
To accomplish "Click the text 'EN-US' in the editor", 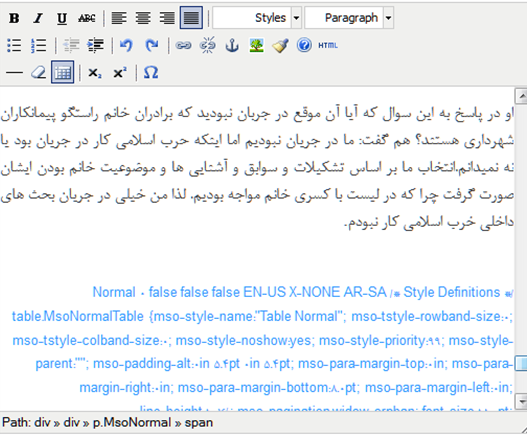I will 265,292.
